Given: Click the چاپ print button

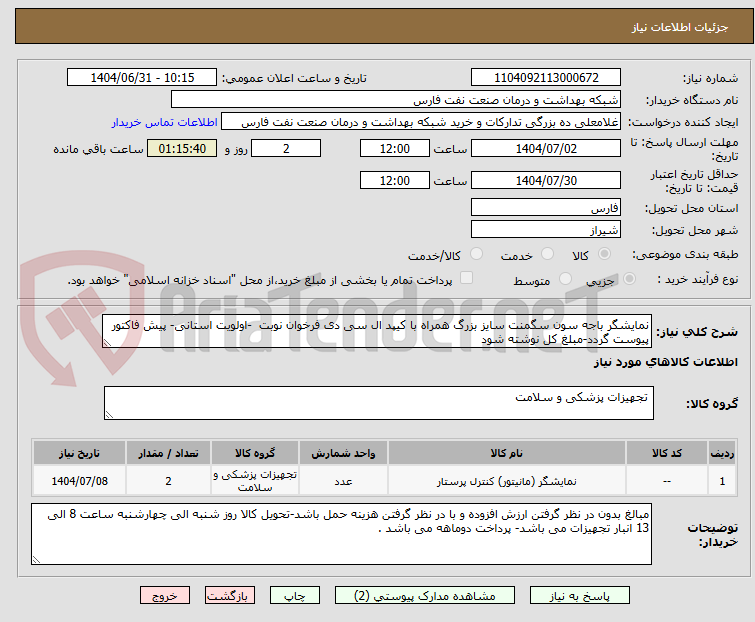Looking at the screenshot, I should pyautogui.click(x=295, y=596).
